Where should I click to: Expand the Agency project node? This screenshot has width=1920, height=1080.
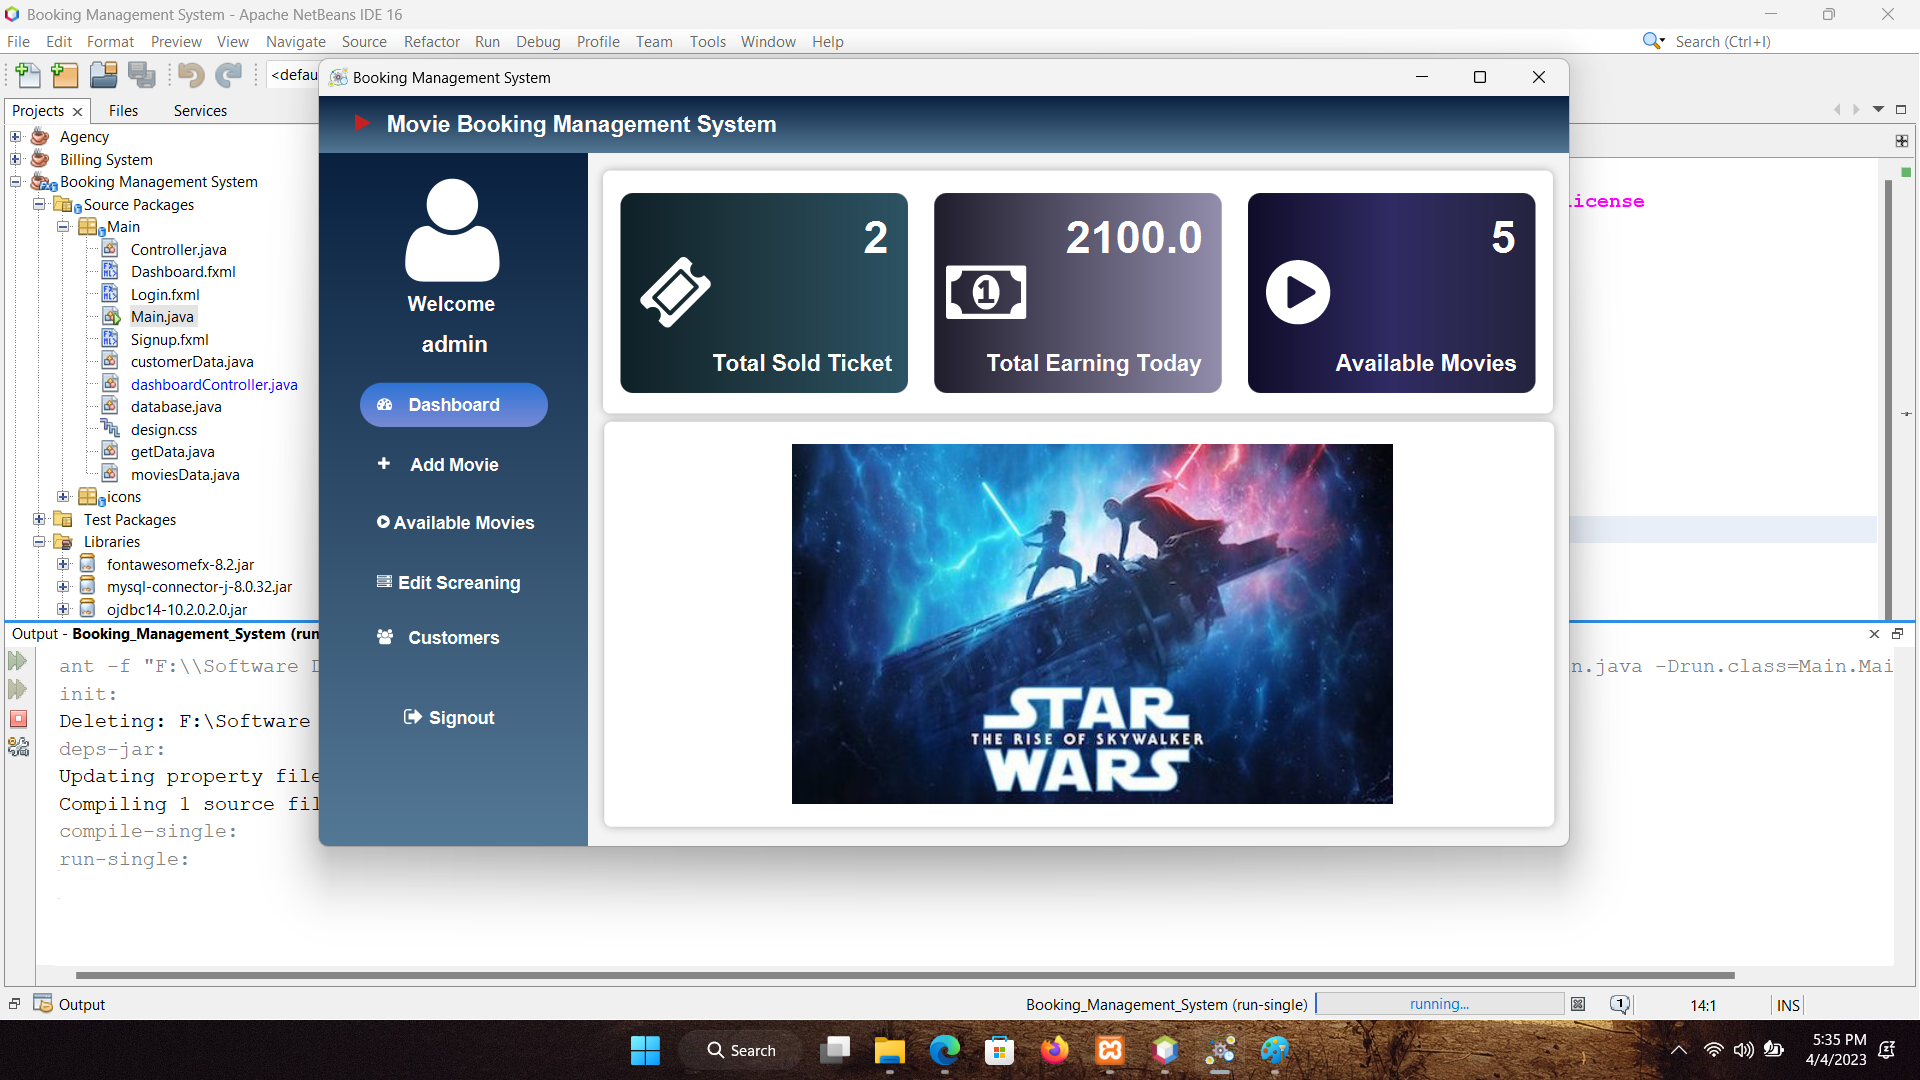point(16,137)
